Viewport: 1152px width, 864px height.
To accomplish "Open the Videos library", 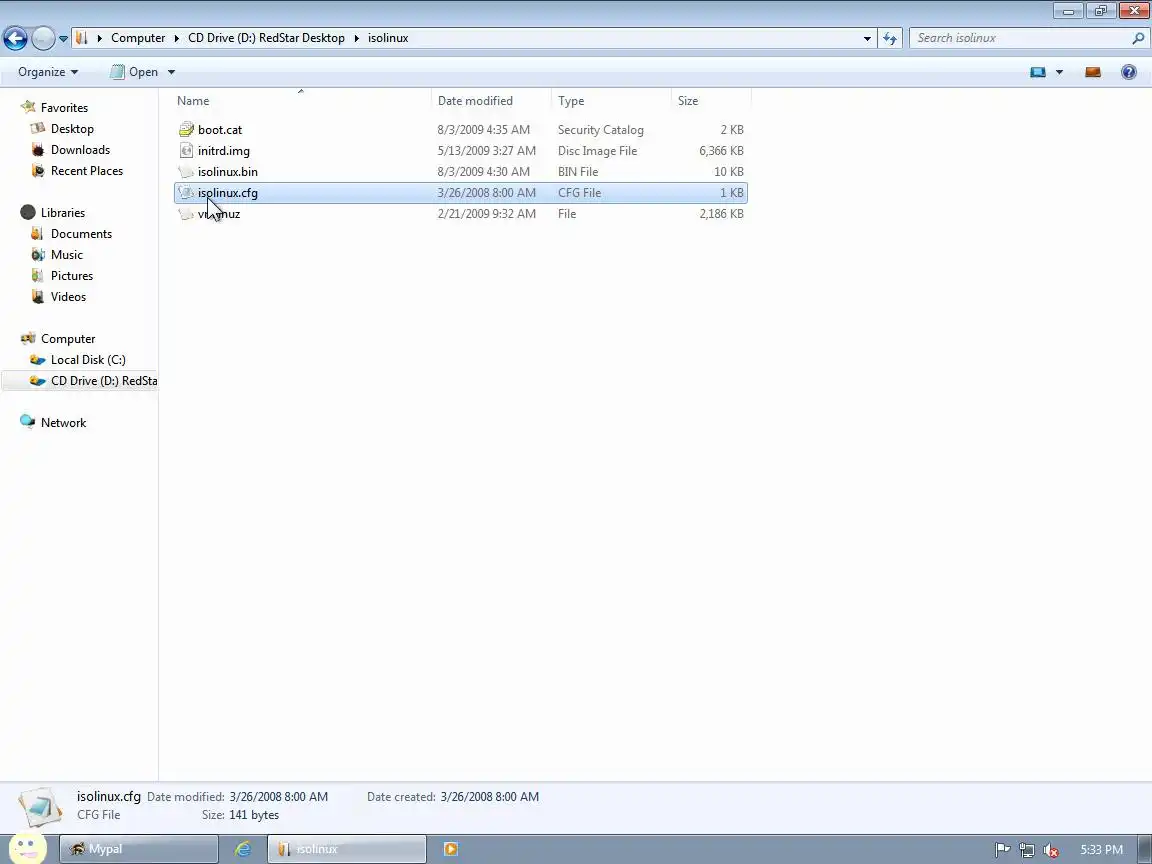I will coord(68,297).
